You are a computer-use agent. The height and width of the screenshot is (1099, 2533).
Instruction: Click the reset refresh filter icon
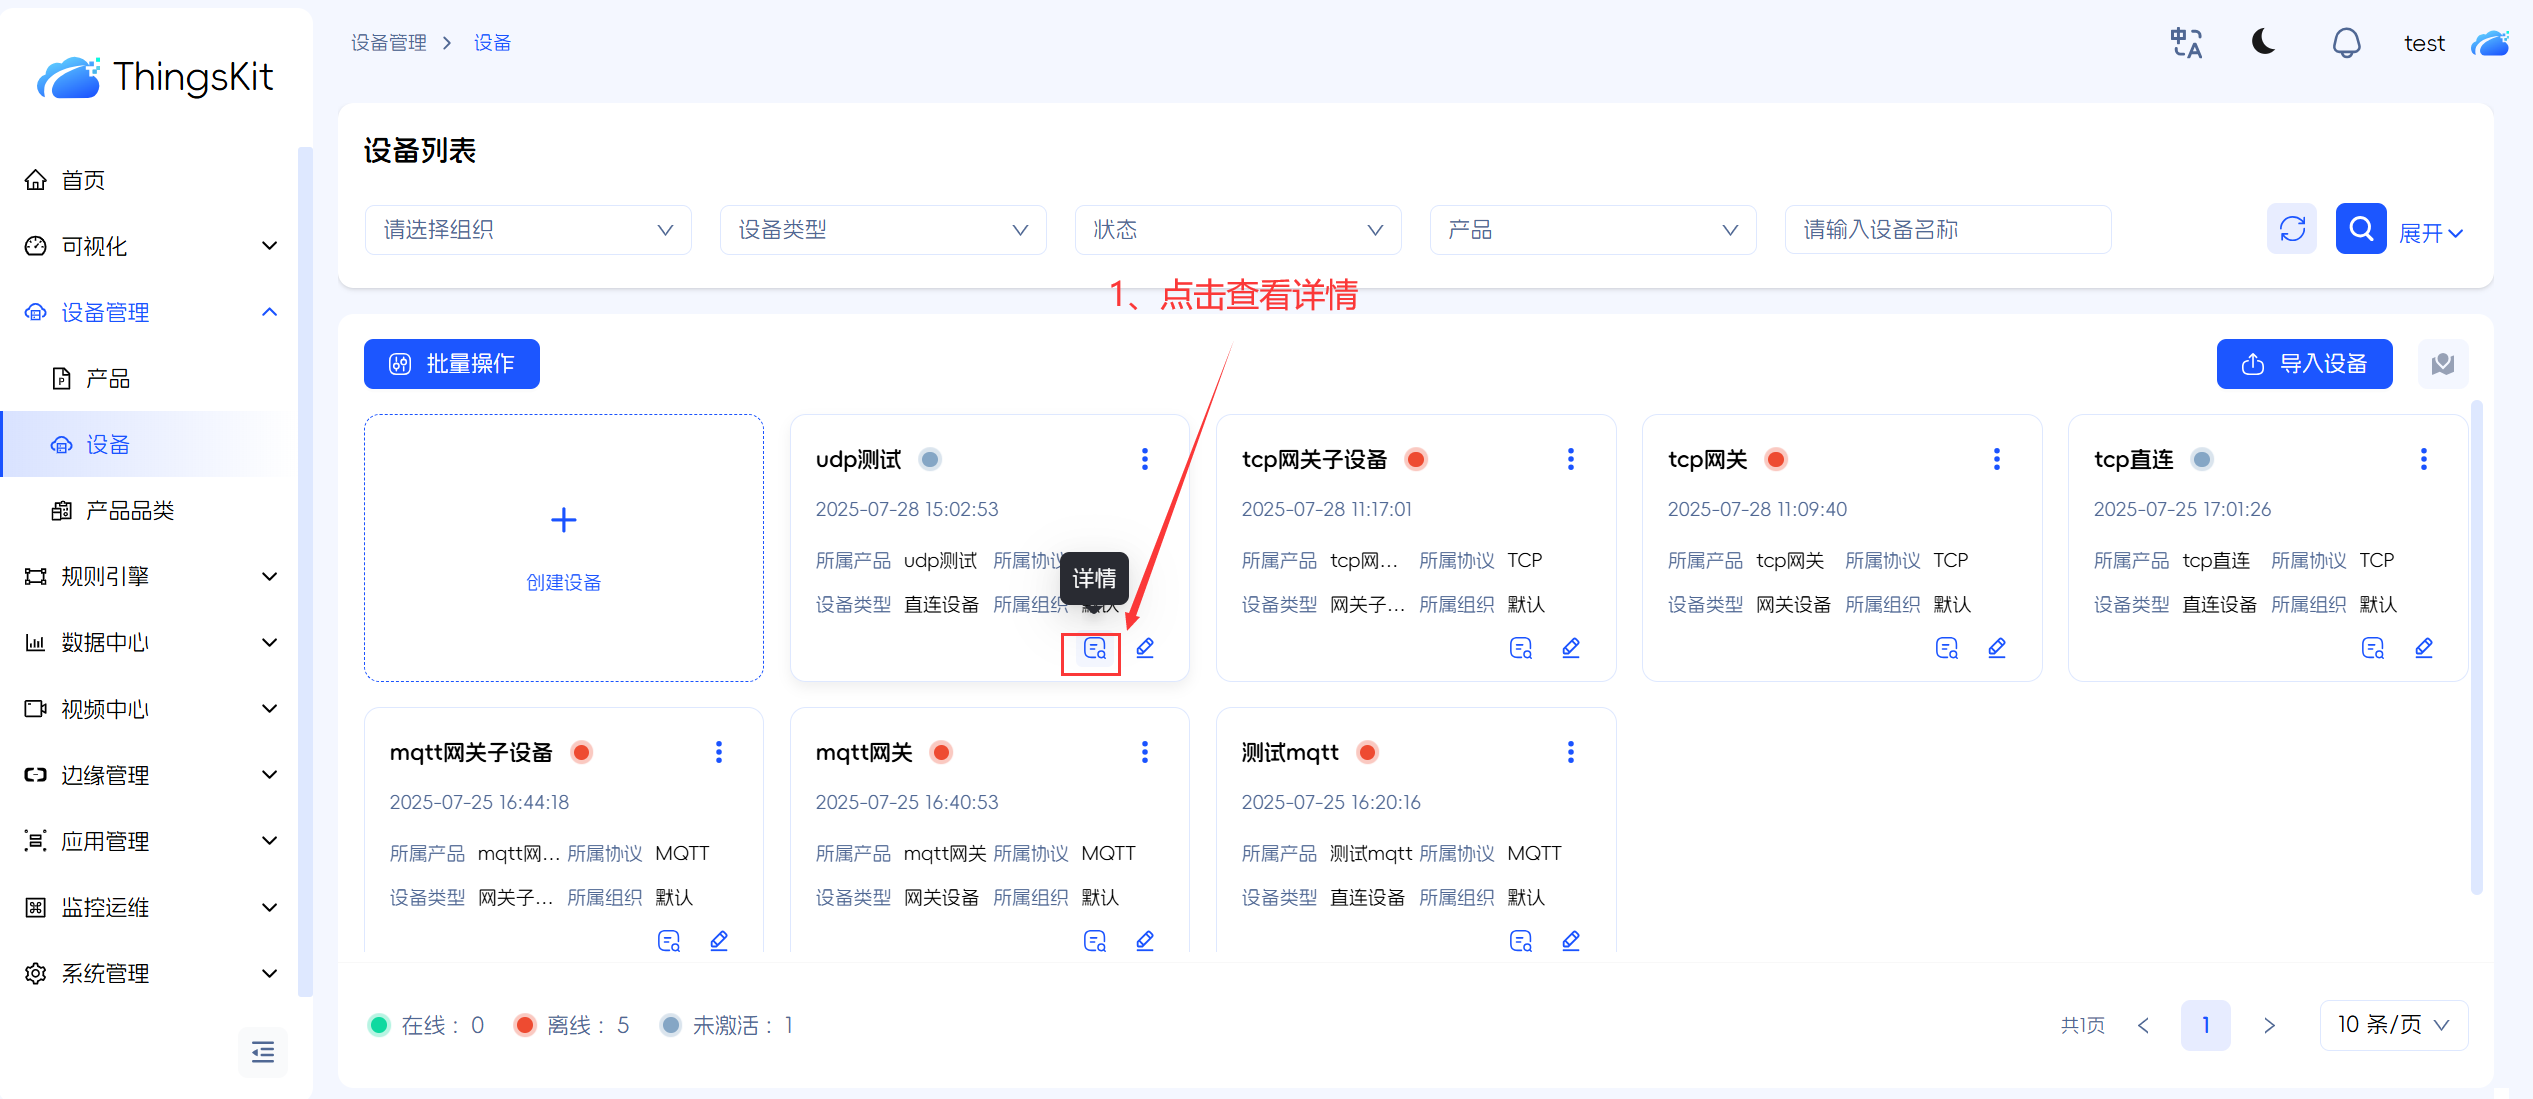2292,229
